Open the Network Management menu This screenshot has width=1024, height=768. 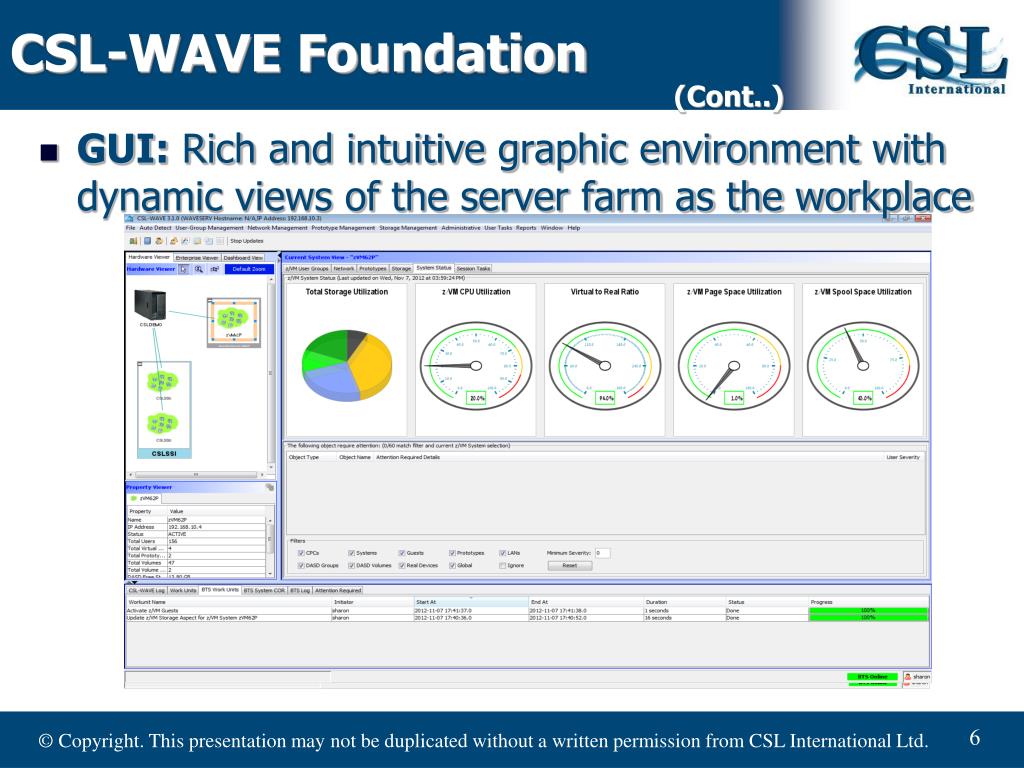(x=277, y=228)
